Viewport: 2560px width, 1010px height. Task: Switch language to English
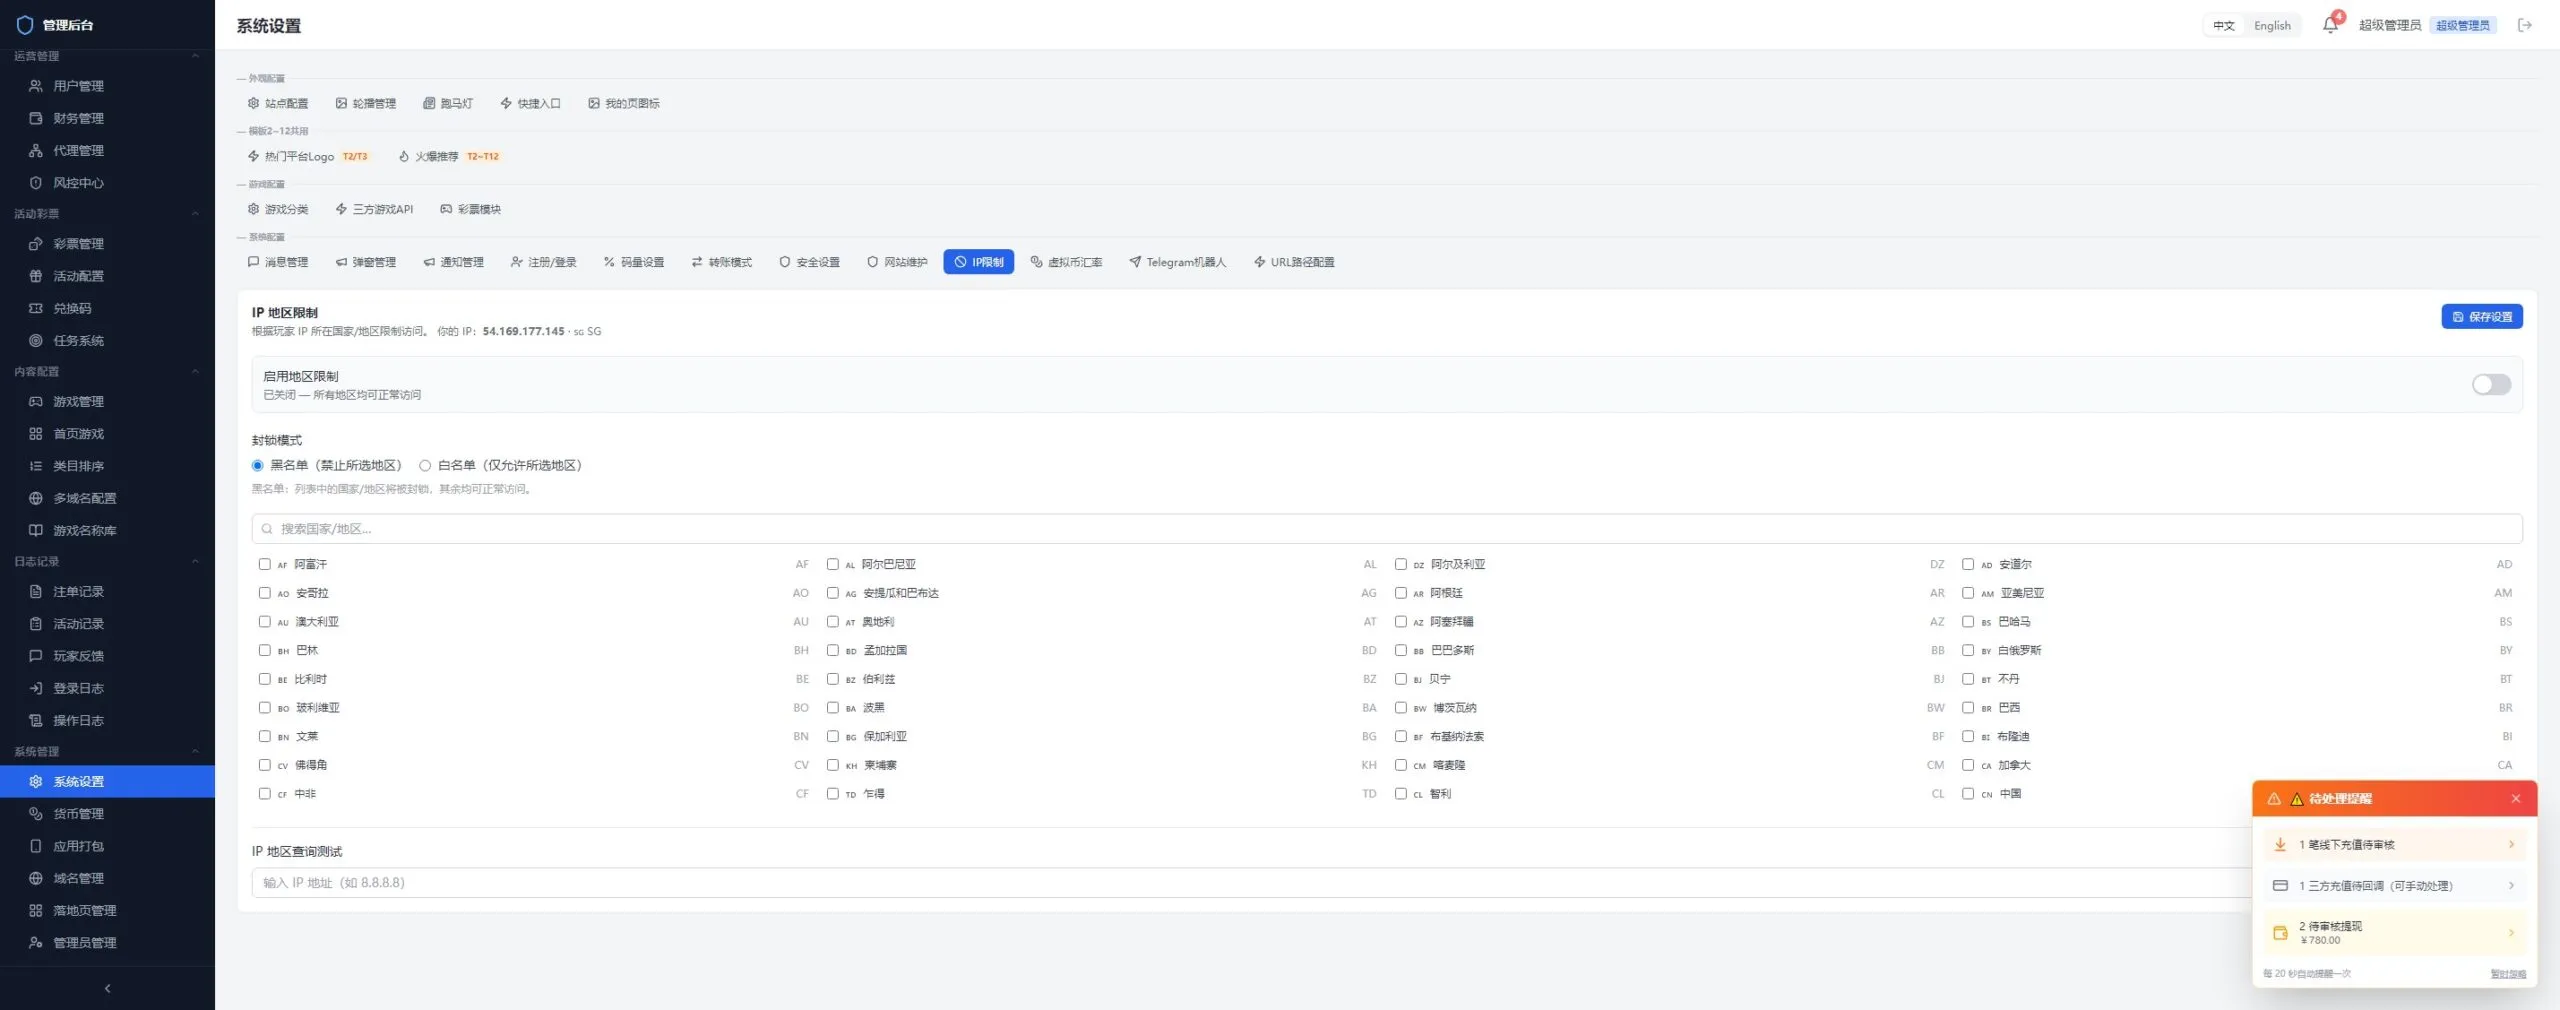click(x=2272, y=26)
